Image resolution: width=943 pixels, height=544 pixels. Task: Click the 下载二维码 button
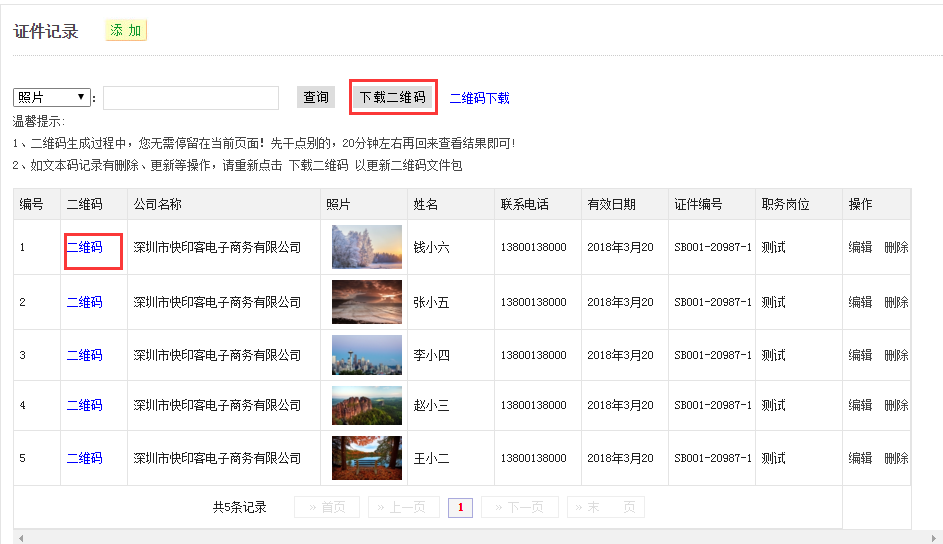point(392,97)
